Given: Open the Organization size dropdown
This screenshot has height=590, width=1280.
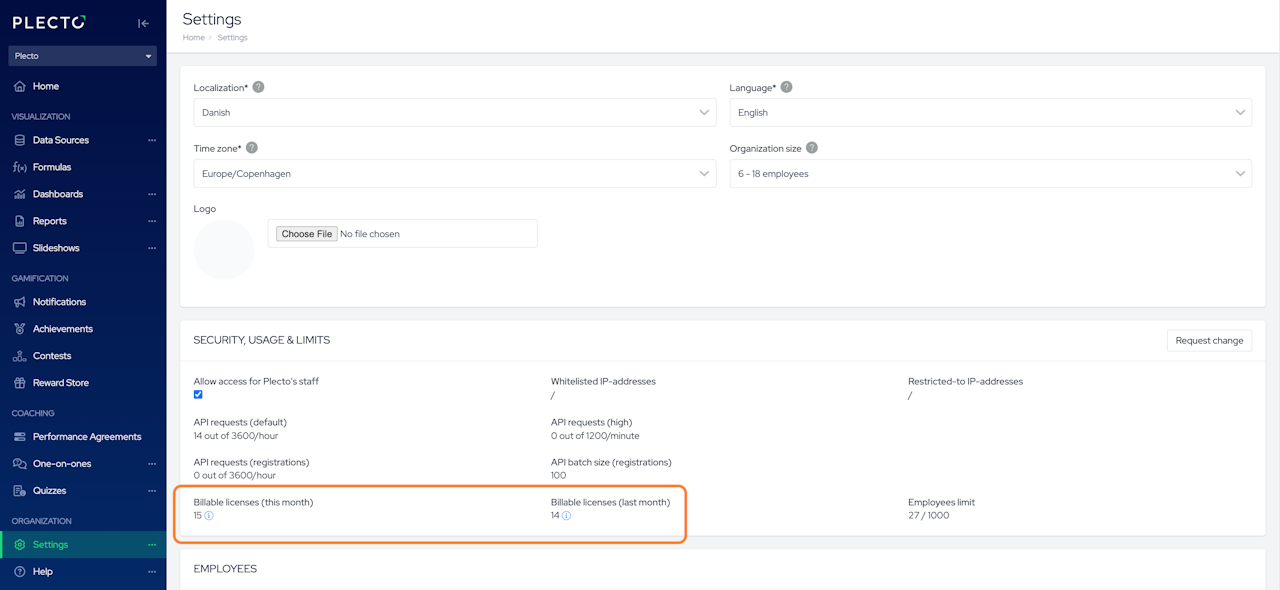Looking at the screenshot, I should (990, 174).
